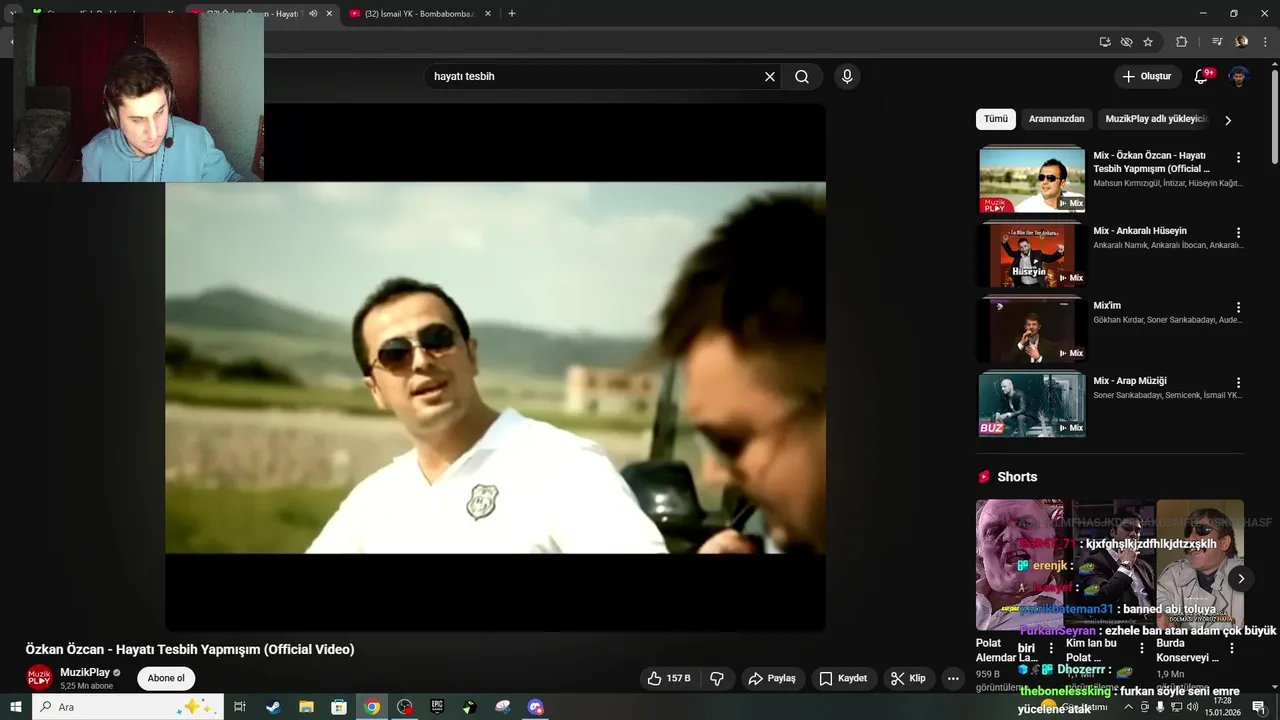Install app via the address bar install icon
Image resolution: width=1280 pixels, height=720 pixels.
pyautogui.click(x=1105, y=42)
